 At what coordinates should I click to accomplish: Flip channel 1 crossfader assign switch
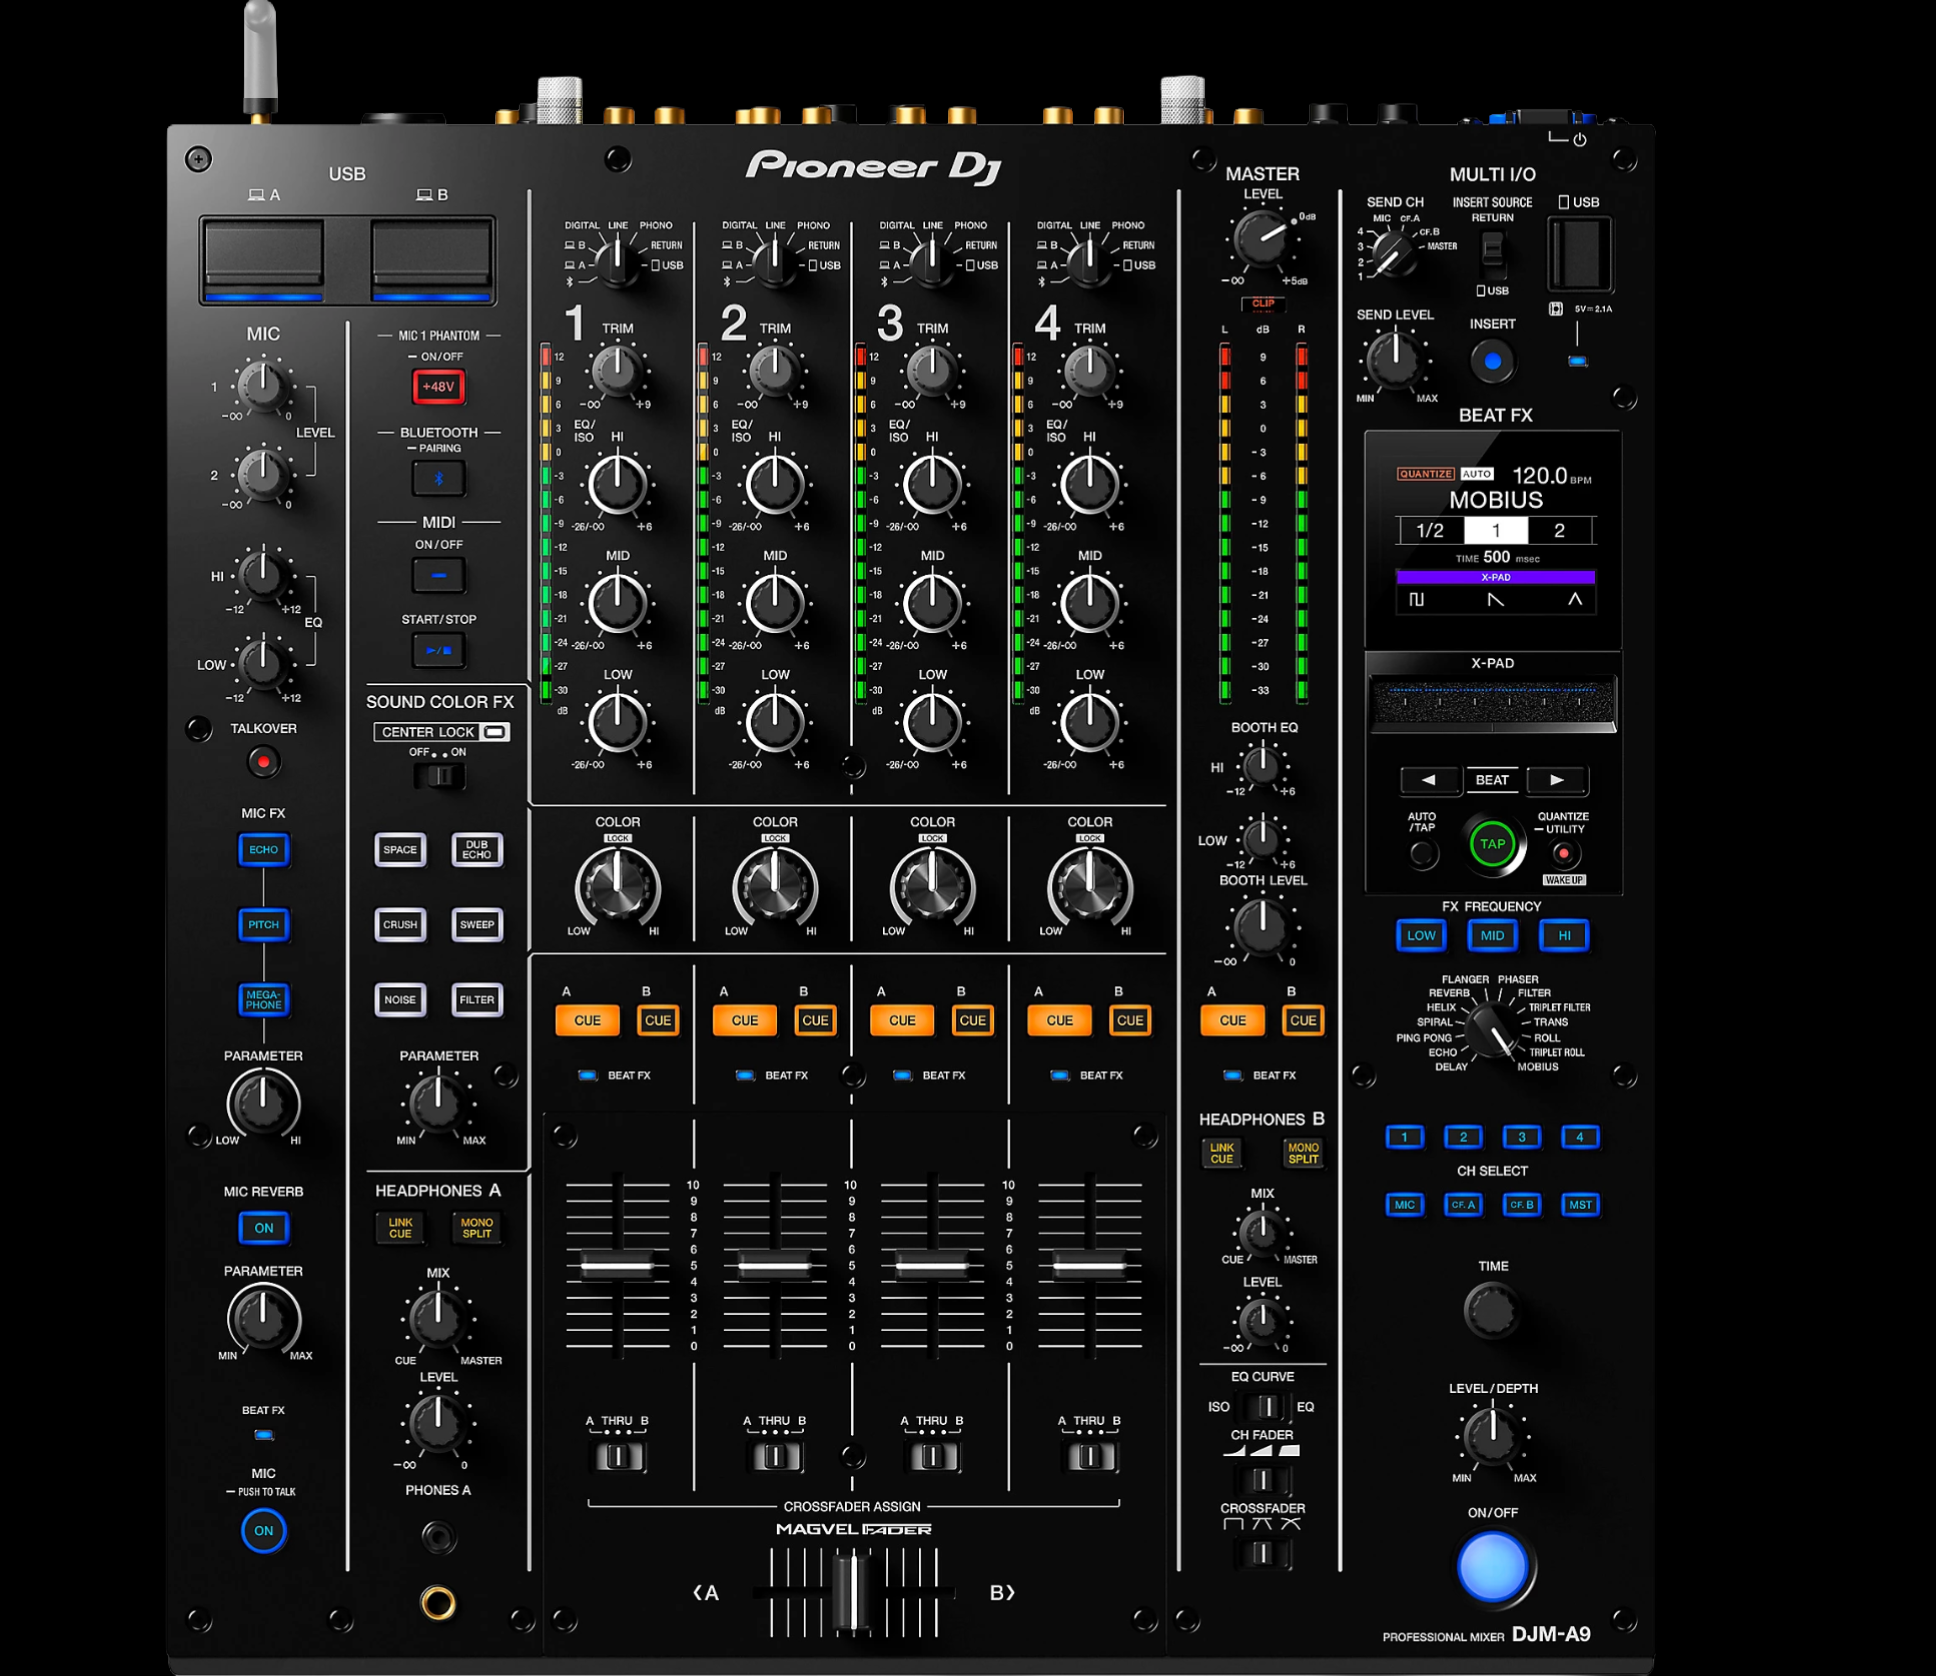point(618,1456)
